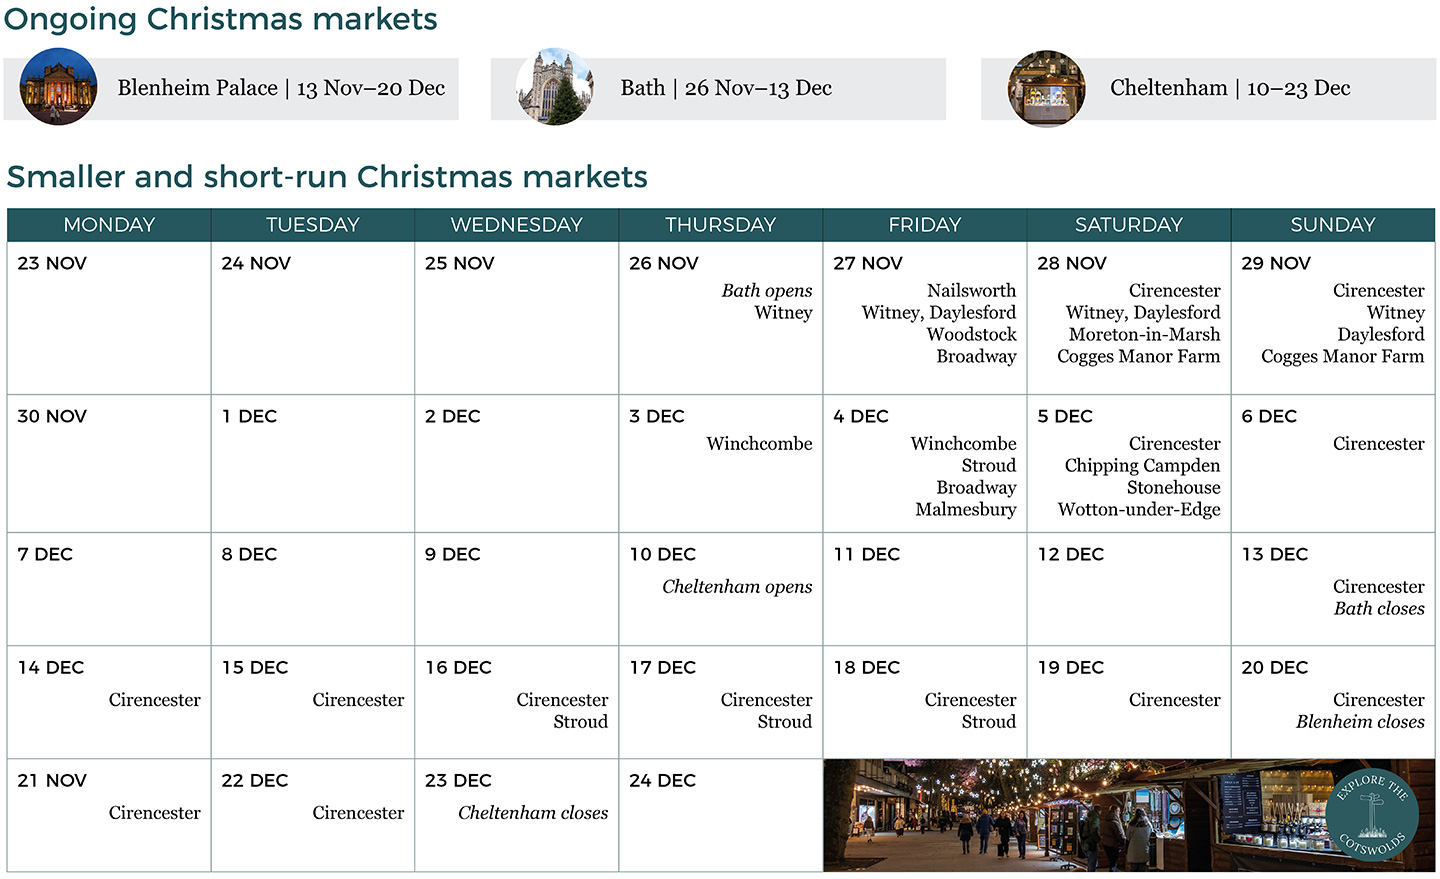Select the '30 NOV' date label
The width and height of the screenshot is (1440, 879).
(52, 416)
